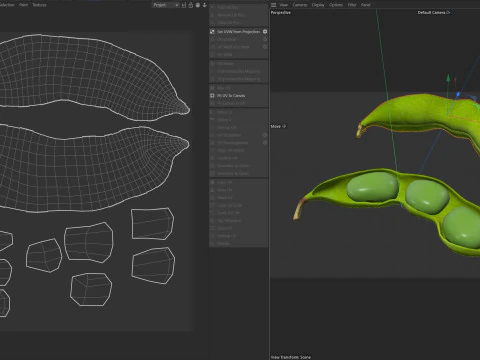Image resolution: width=480 pixels, height=360 pixels.
Task: Open the viewport Cameras menu
Action: (300, 5)
